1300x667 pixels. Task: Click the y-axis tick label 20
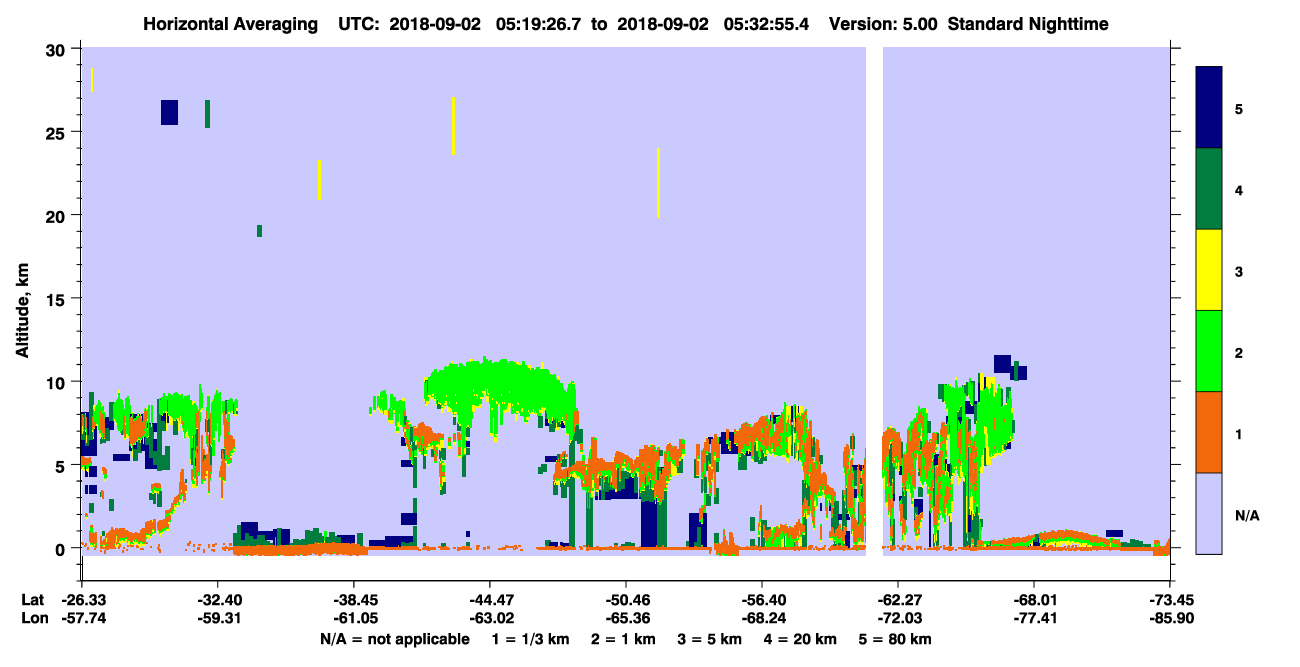coord(57,215)
